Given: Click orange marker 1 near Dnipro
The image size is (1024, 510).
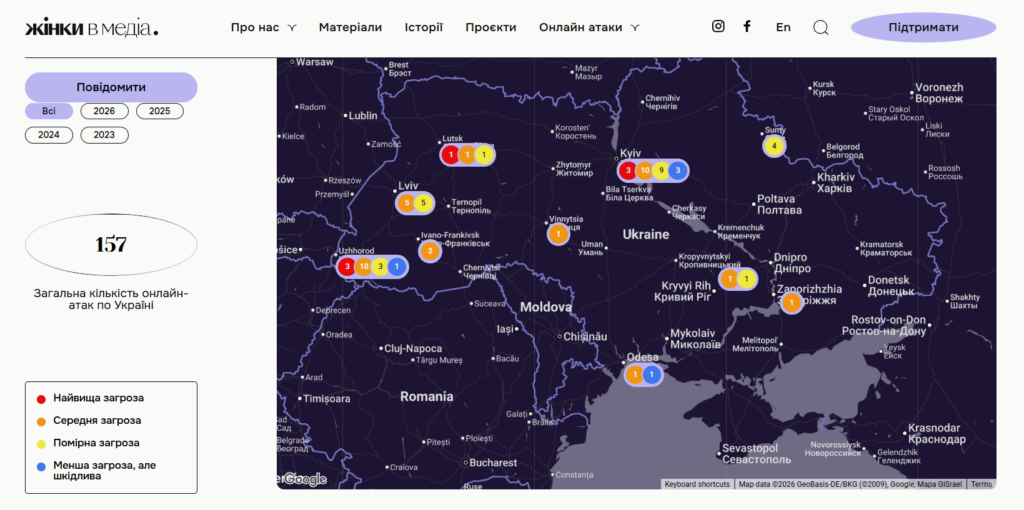Looking at the screenshot, I should point(729,279).
